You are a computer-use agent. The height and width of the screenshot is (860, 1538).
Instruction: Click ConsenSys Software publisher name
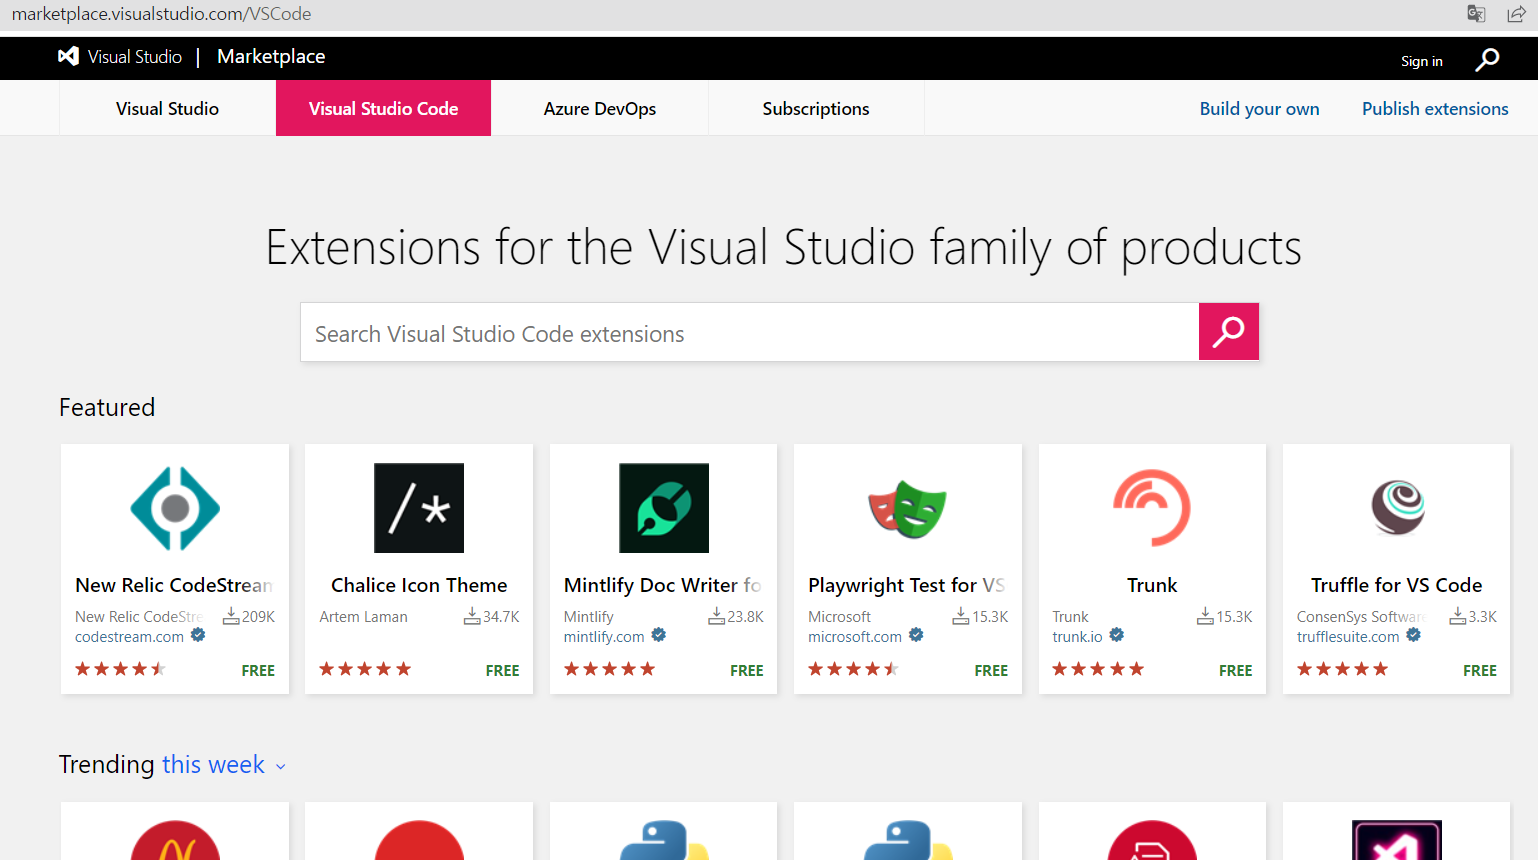[x=1362, y=617]
